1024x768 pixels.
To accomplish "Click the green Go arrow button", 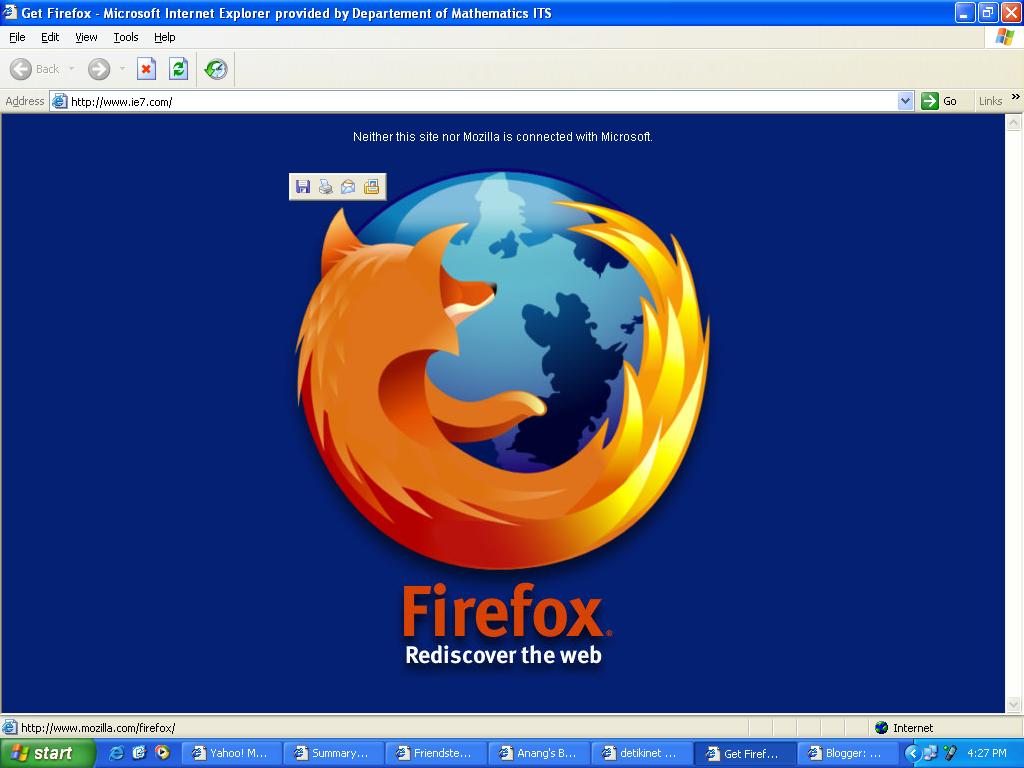I will point(929,101).
